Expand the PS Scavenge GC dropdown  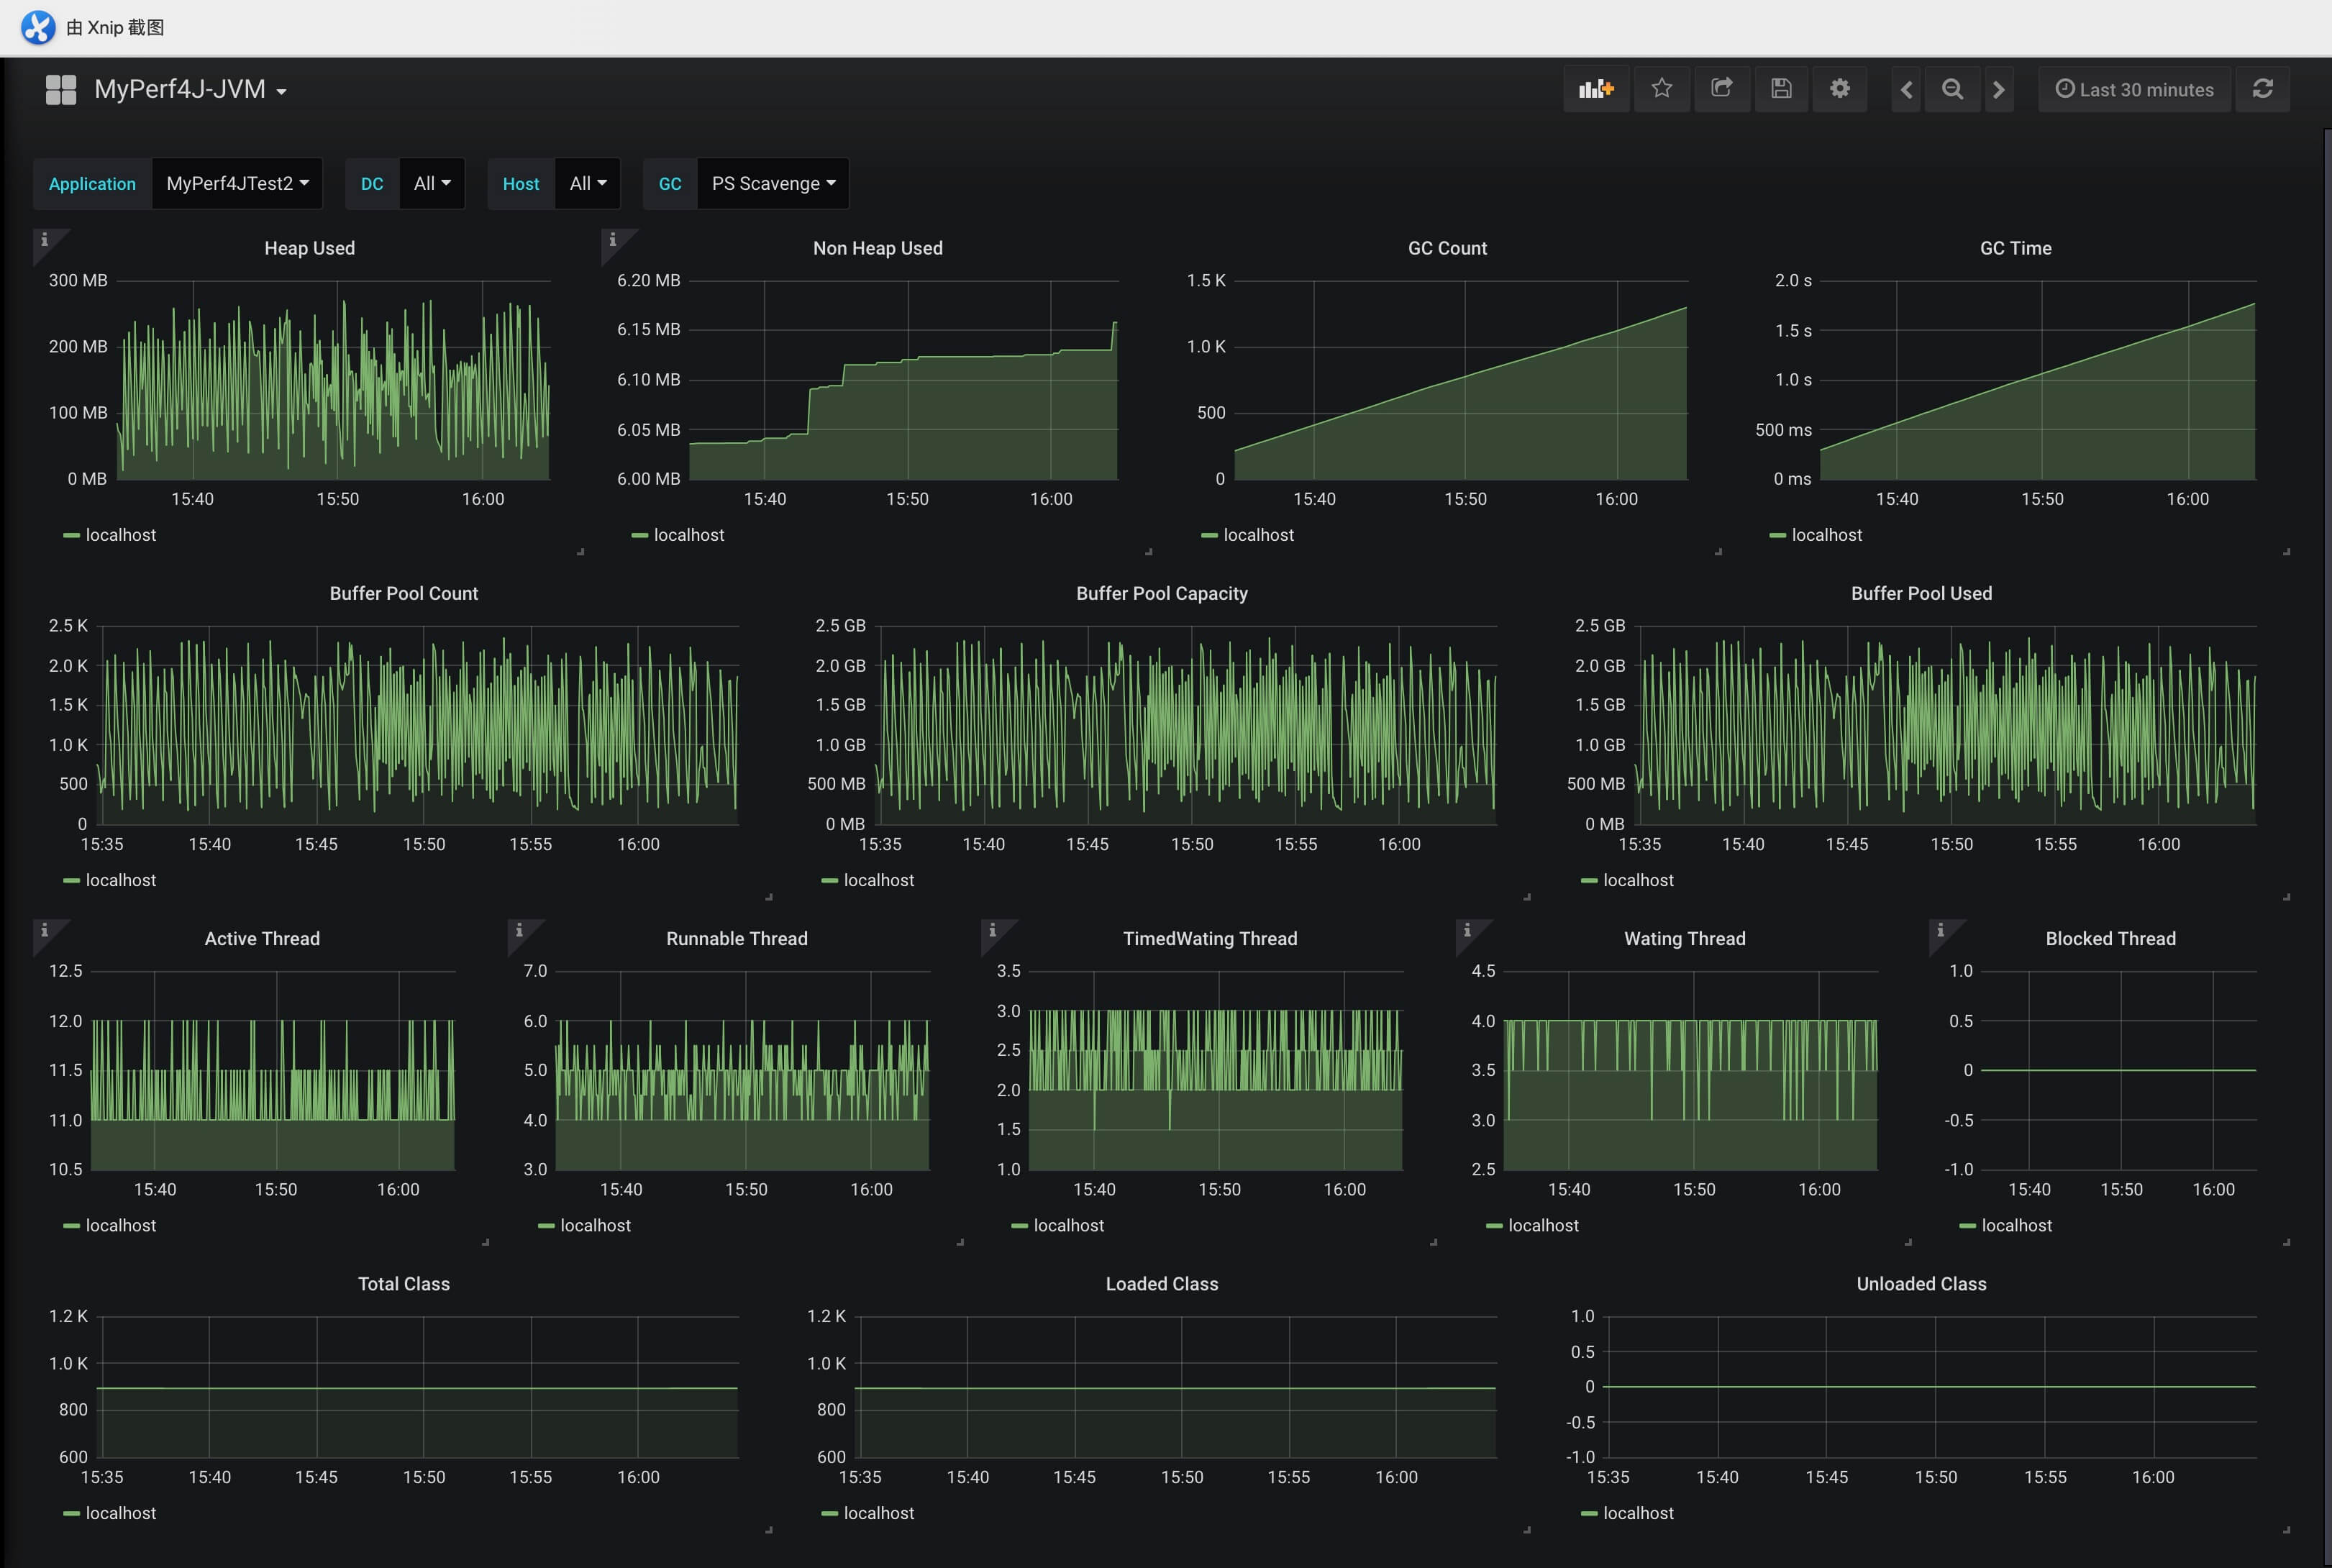[x=772, y=183]
